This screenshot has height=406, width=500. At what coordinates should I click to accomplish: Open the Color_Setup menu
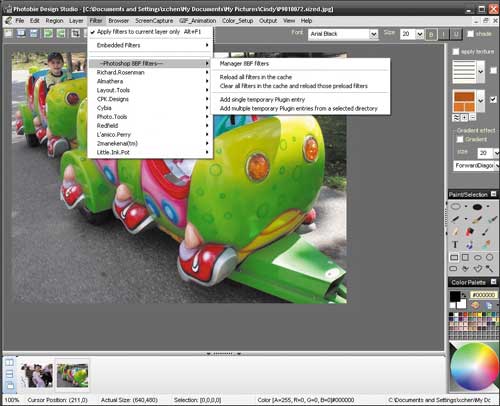point(237,21)
